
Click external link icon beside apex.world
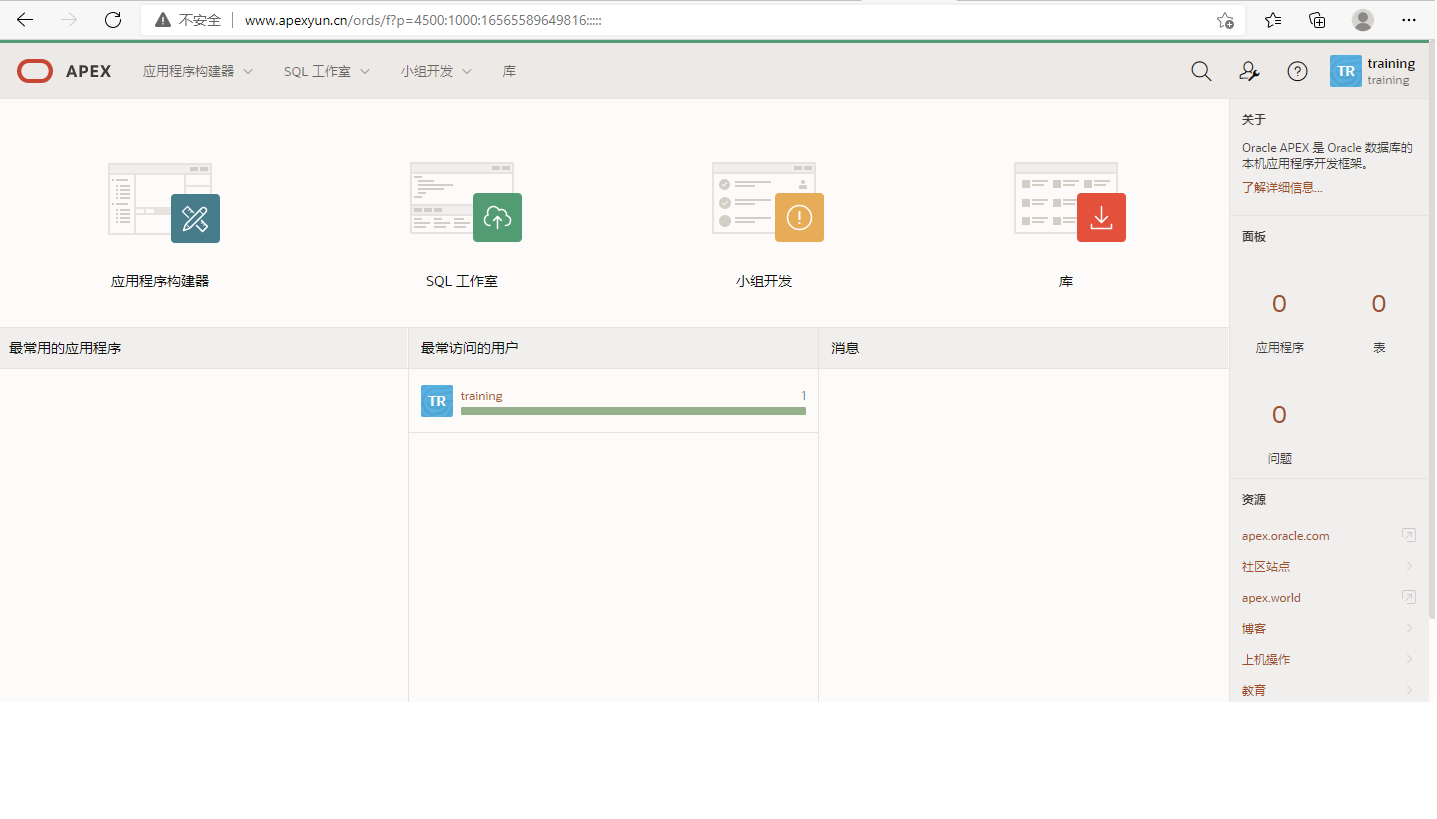pyautogui.click(x=1409, y=597)
